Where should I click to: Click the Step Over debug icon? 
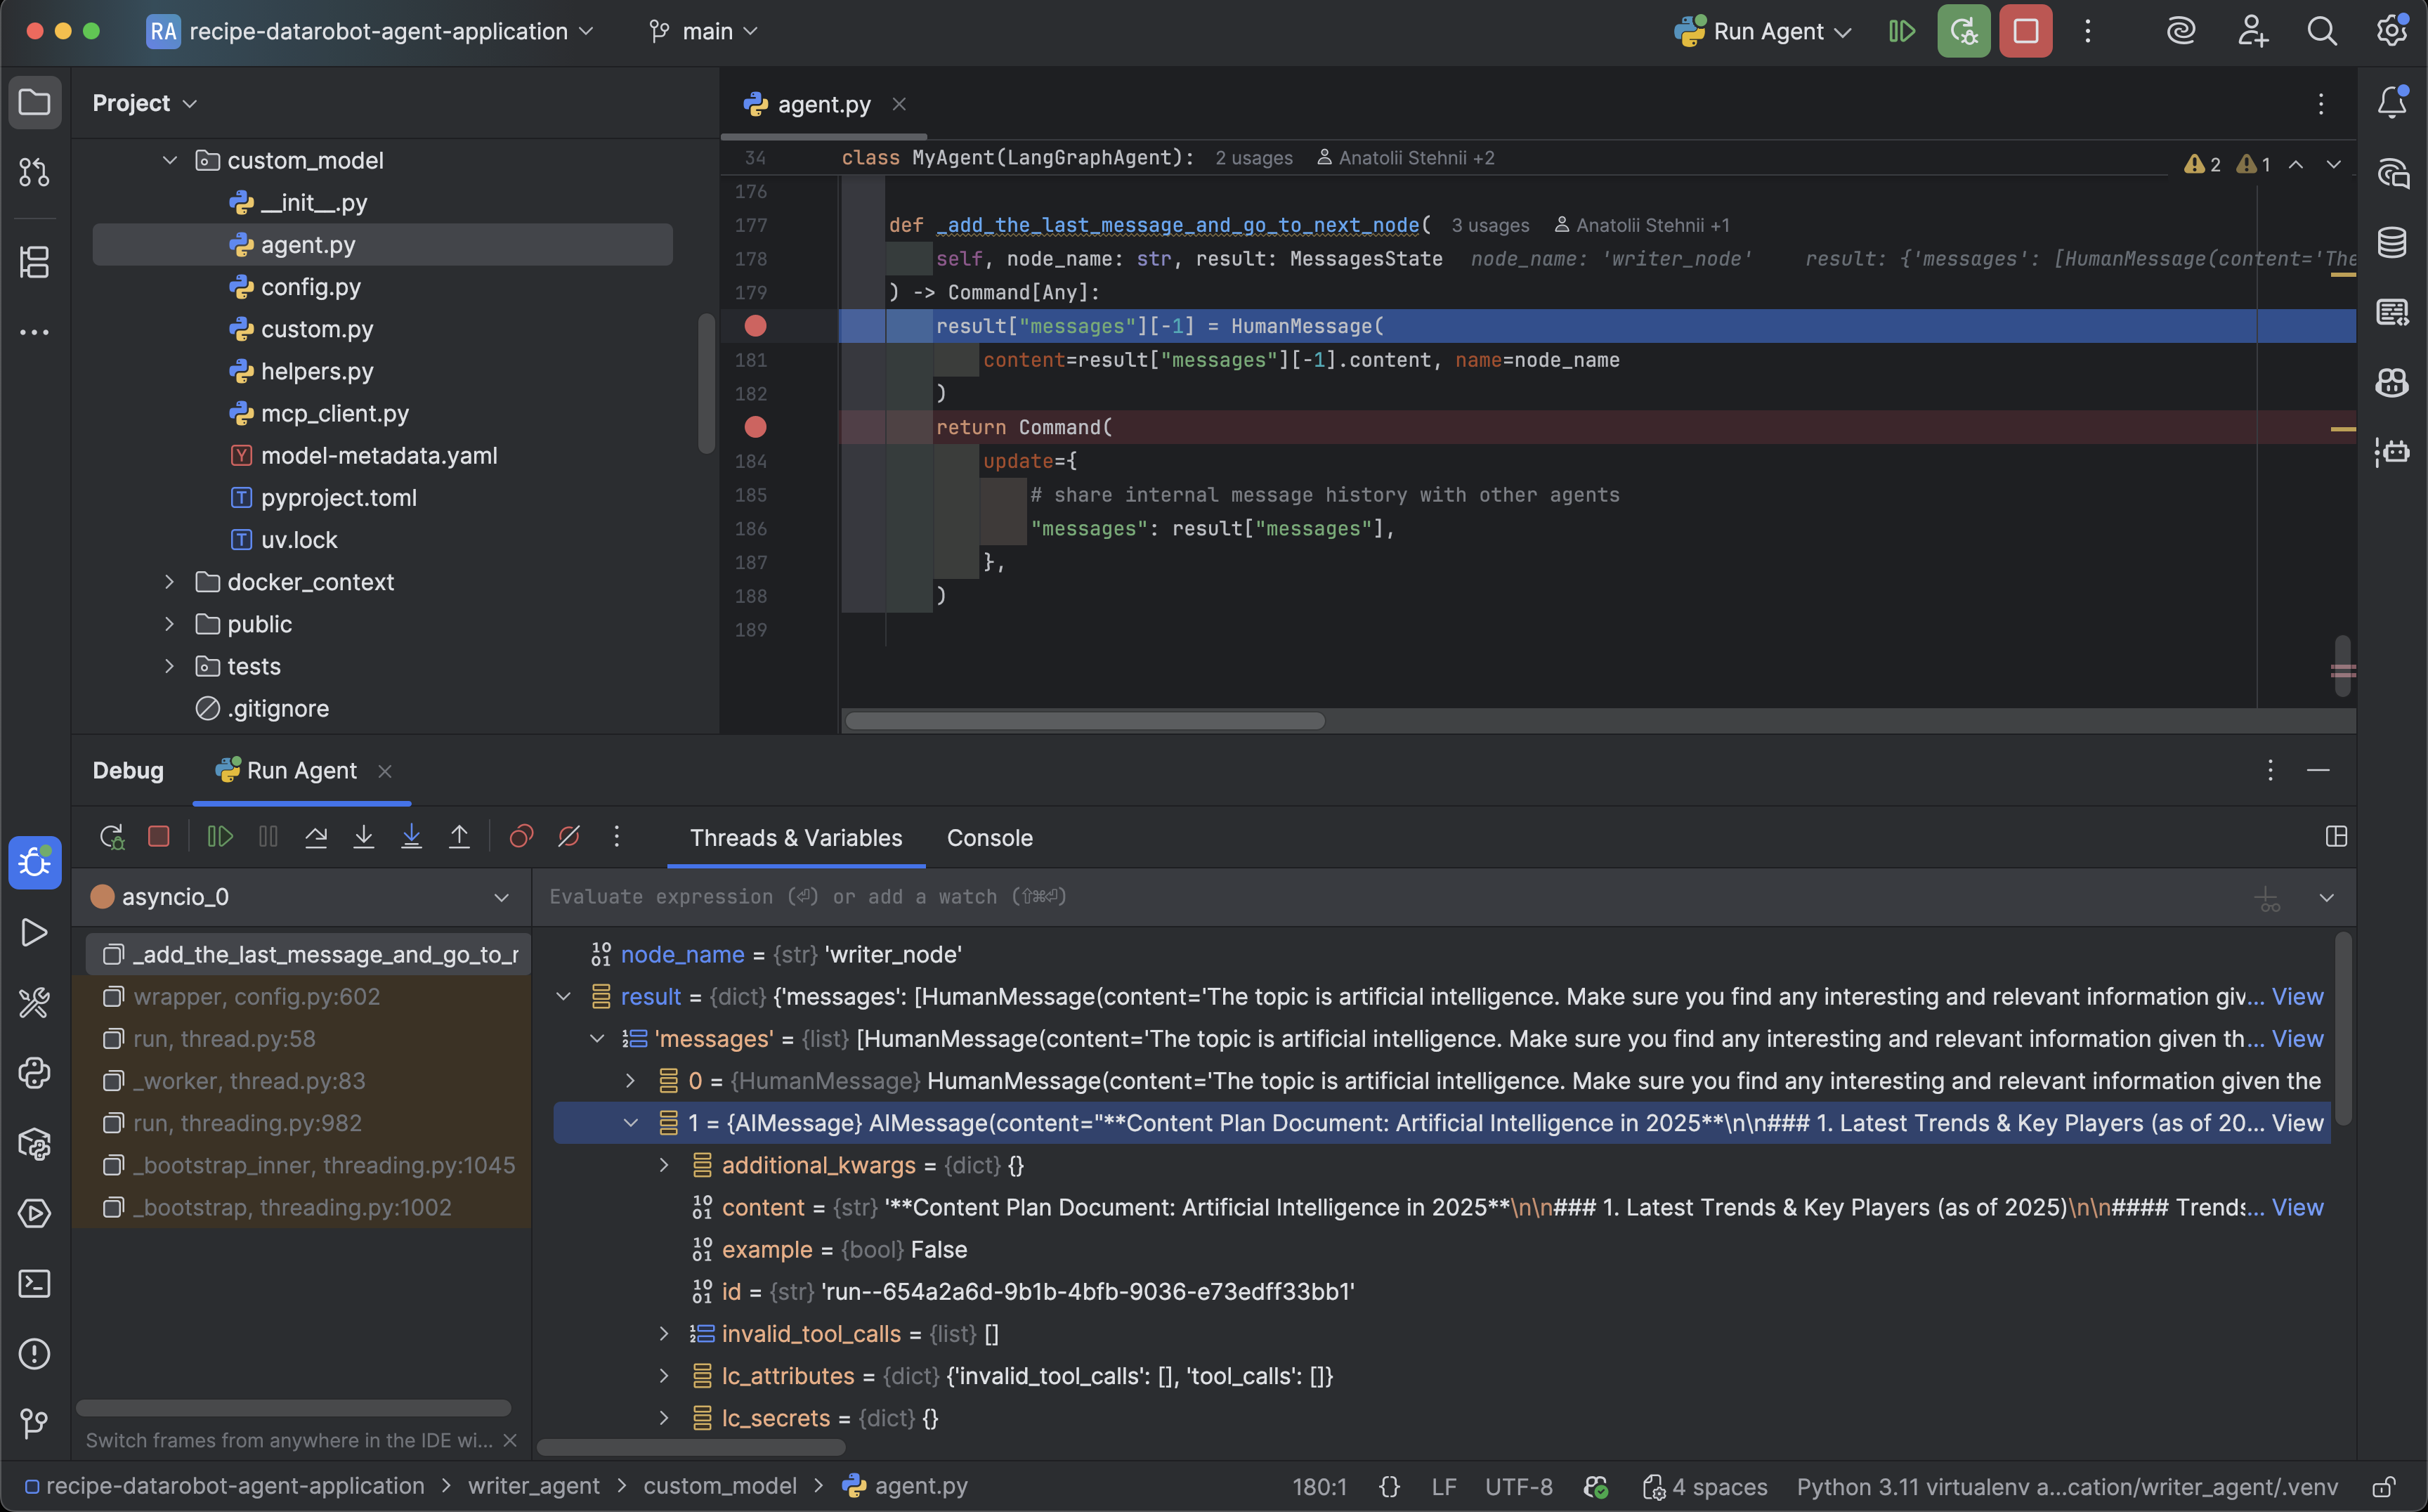point(316,837)
